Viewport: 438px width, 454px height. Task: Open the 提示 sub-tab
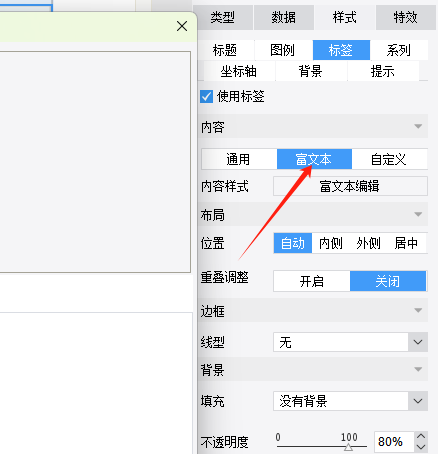click(x=383, y=71)
